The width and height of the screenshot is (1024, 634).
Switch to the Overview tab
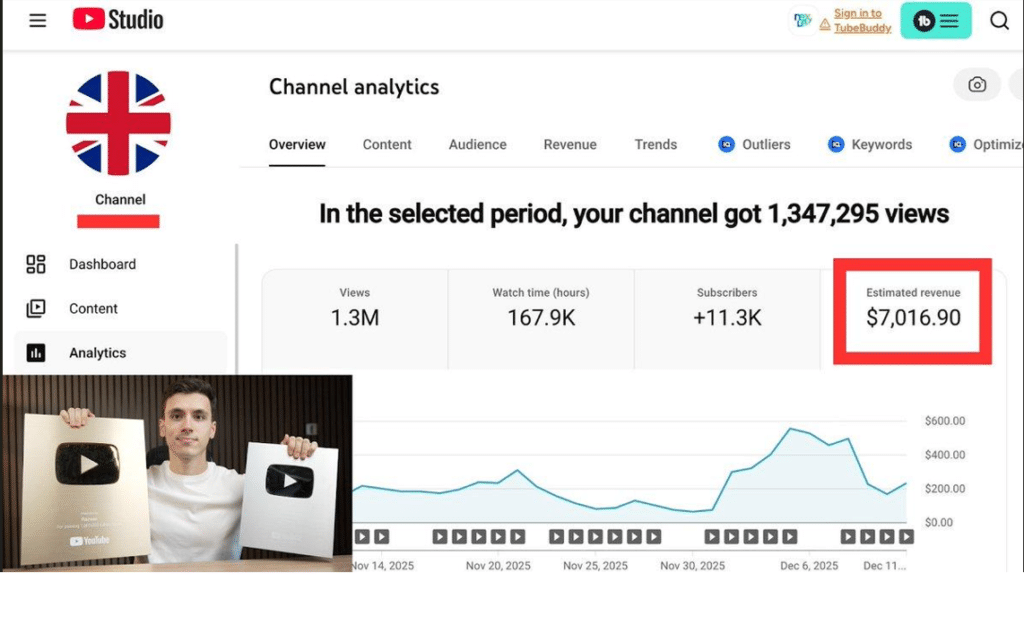coord(297,145)
